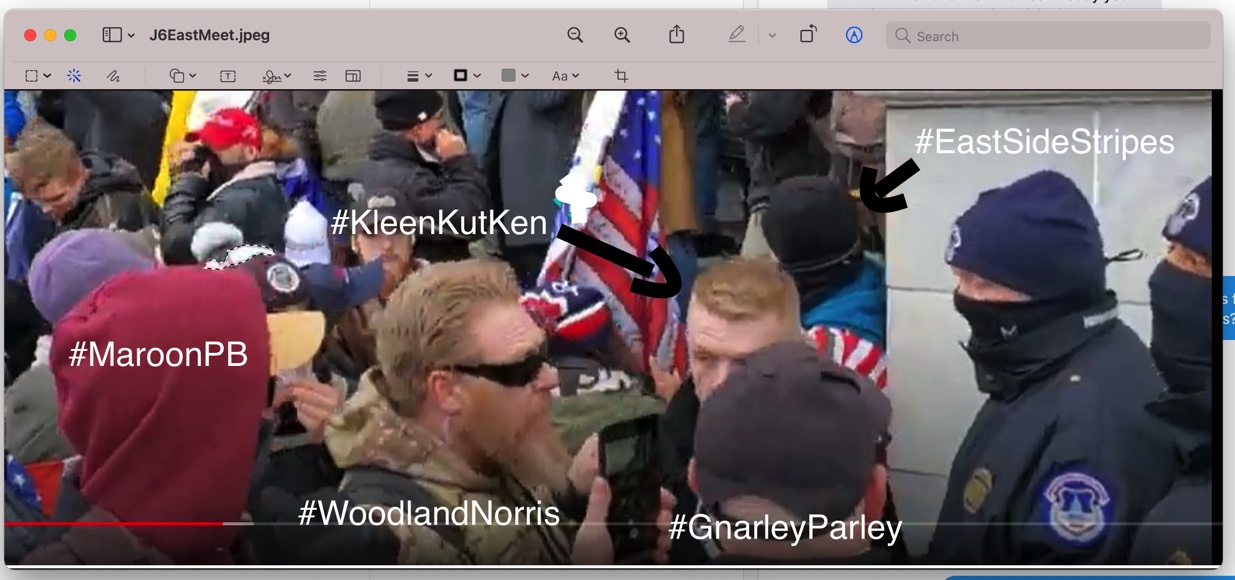This screenshot has width=1235, height=580.
Task: Choose the Sketch drawing tool
Action: click(x=113, y=76)
